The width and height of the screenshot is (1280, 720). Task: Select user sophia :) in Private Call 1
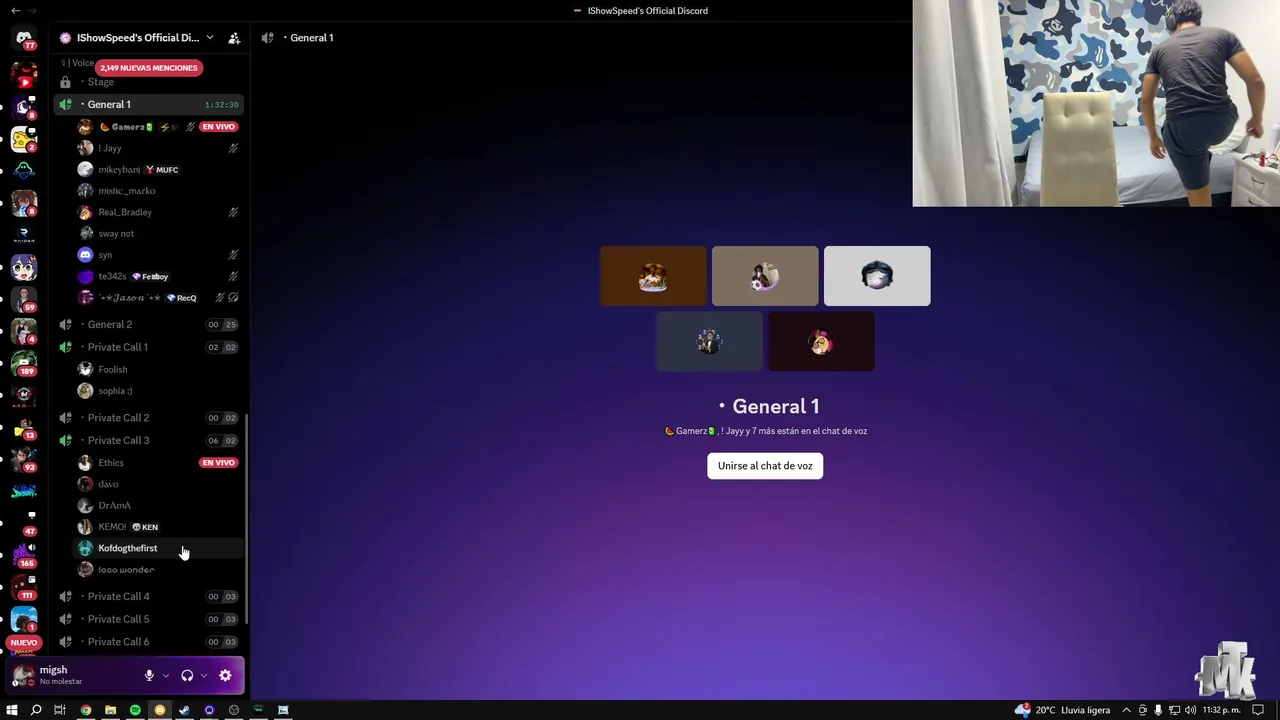158,391
